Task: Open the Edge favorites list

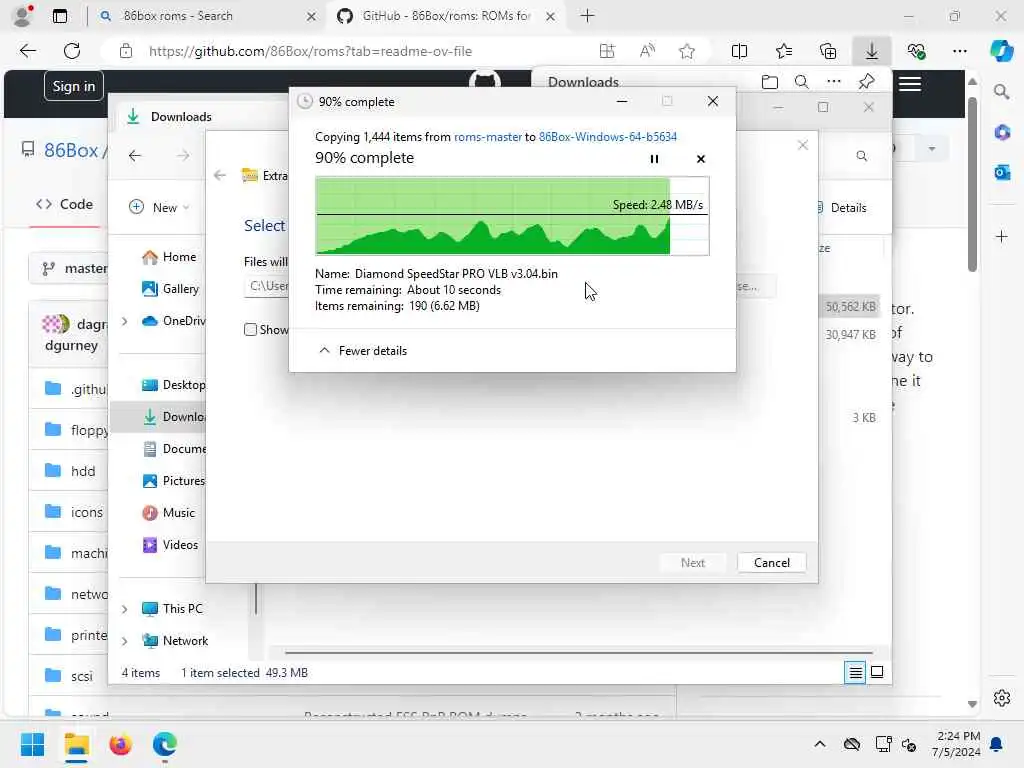Action: [x=784, y=51]
